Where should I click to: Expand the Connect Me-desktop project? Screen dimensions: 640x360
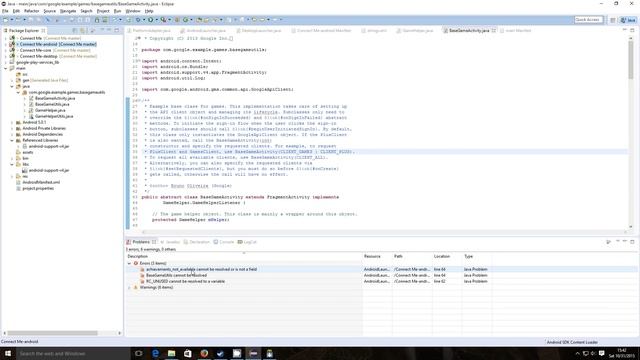(6, 56)
